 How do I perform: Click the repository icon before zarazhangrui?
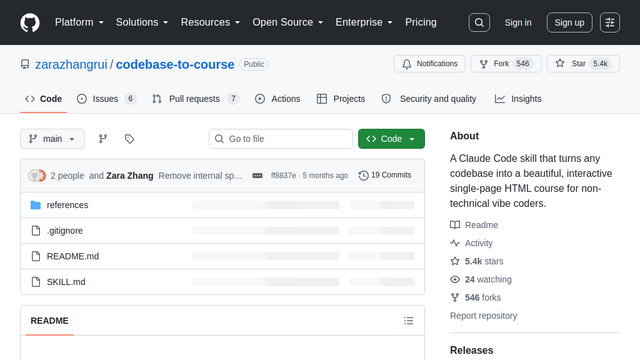(x=25, y=64)
